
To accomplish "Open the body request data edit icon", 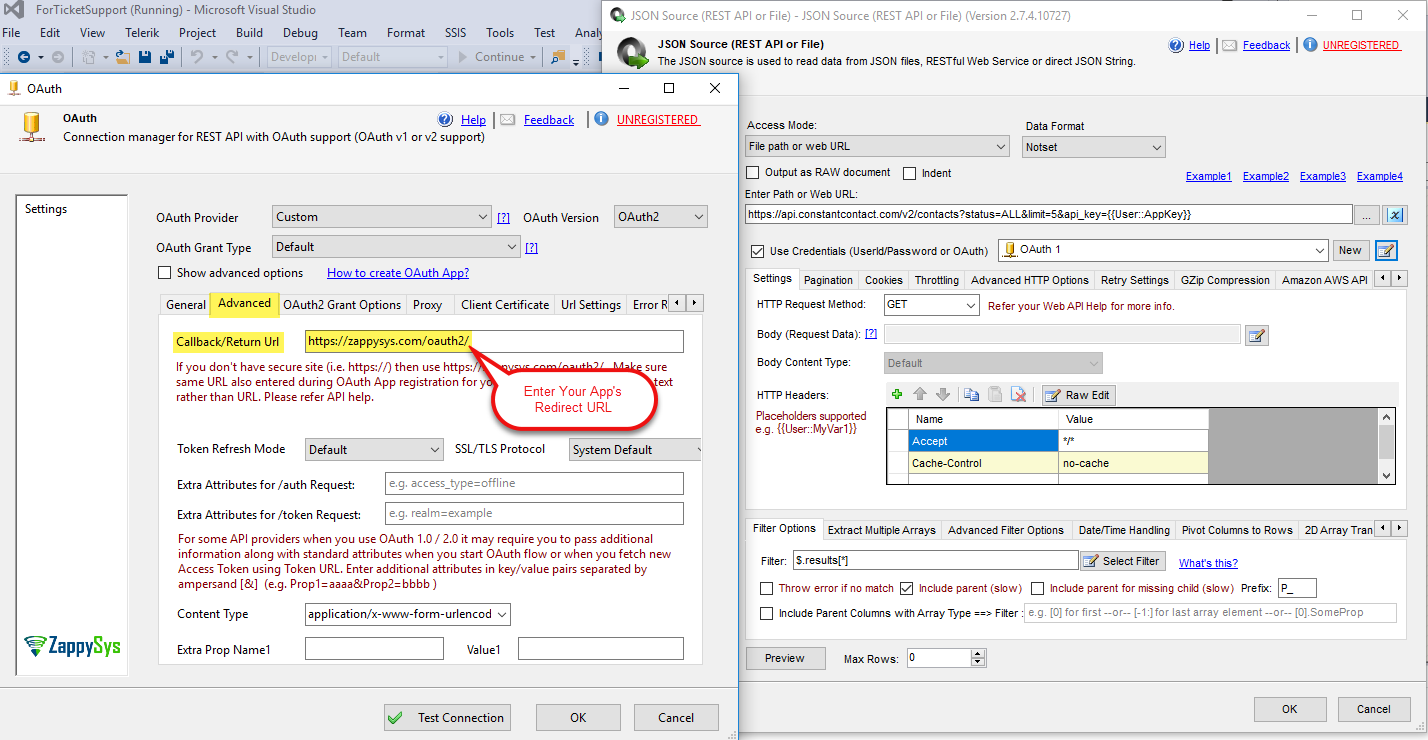I will tap(1257, 335).
